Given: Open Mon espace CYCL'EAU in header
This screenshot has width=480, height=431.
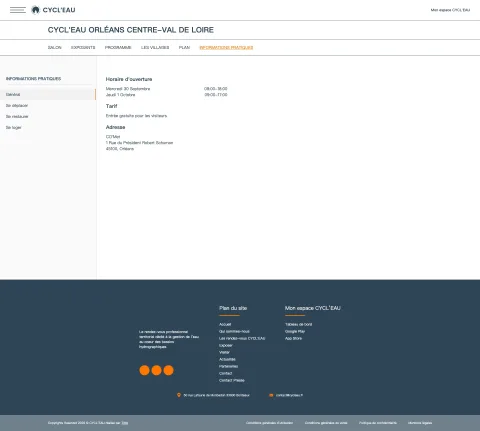Looking at the screenshot, I should pos(450,10).
